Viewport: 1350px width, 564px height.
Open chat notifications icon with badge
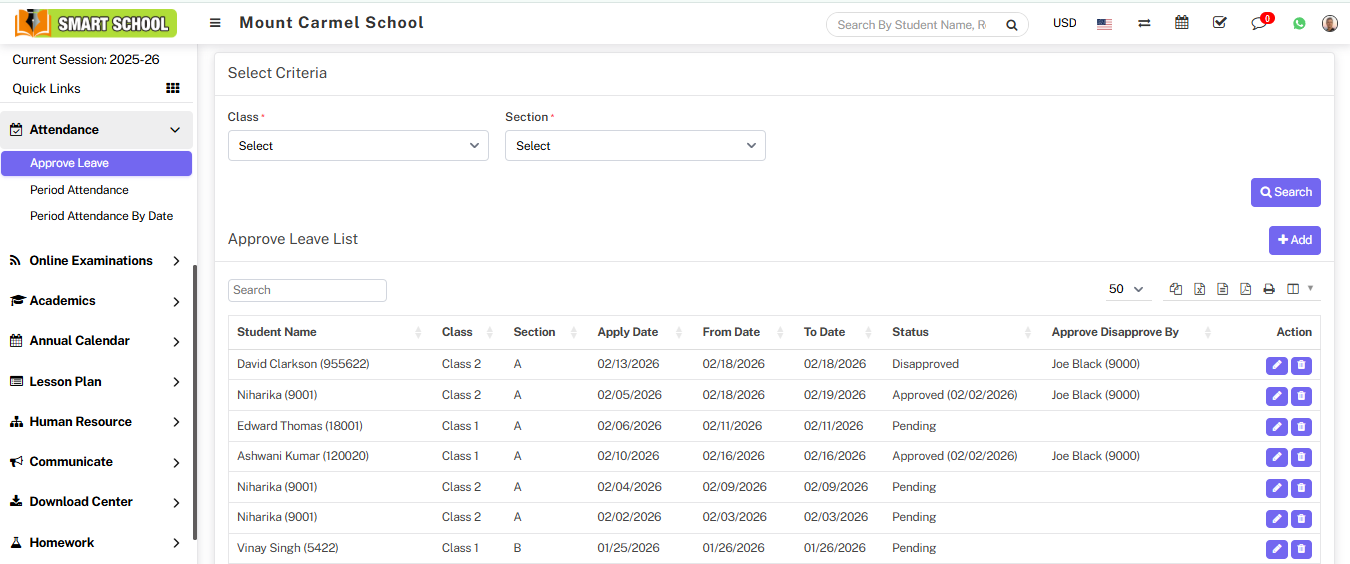pos(1259,23)
